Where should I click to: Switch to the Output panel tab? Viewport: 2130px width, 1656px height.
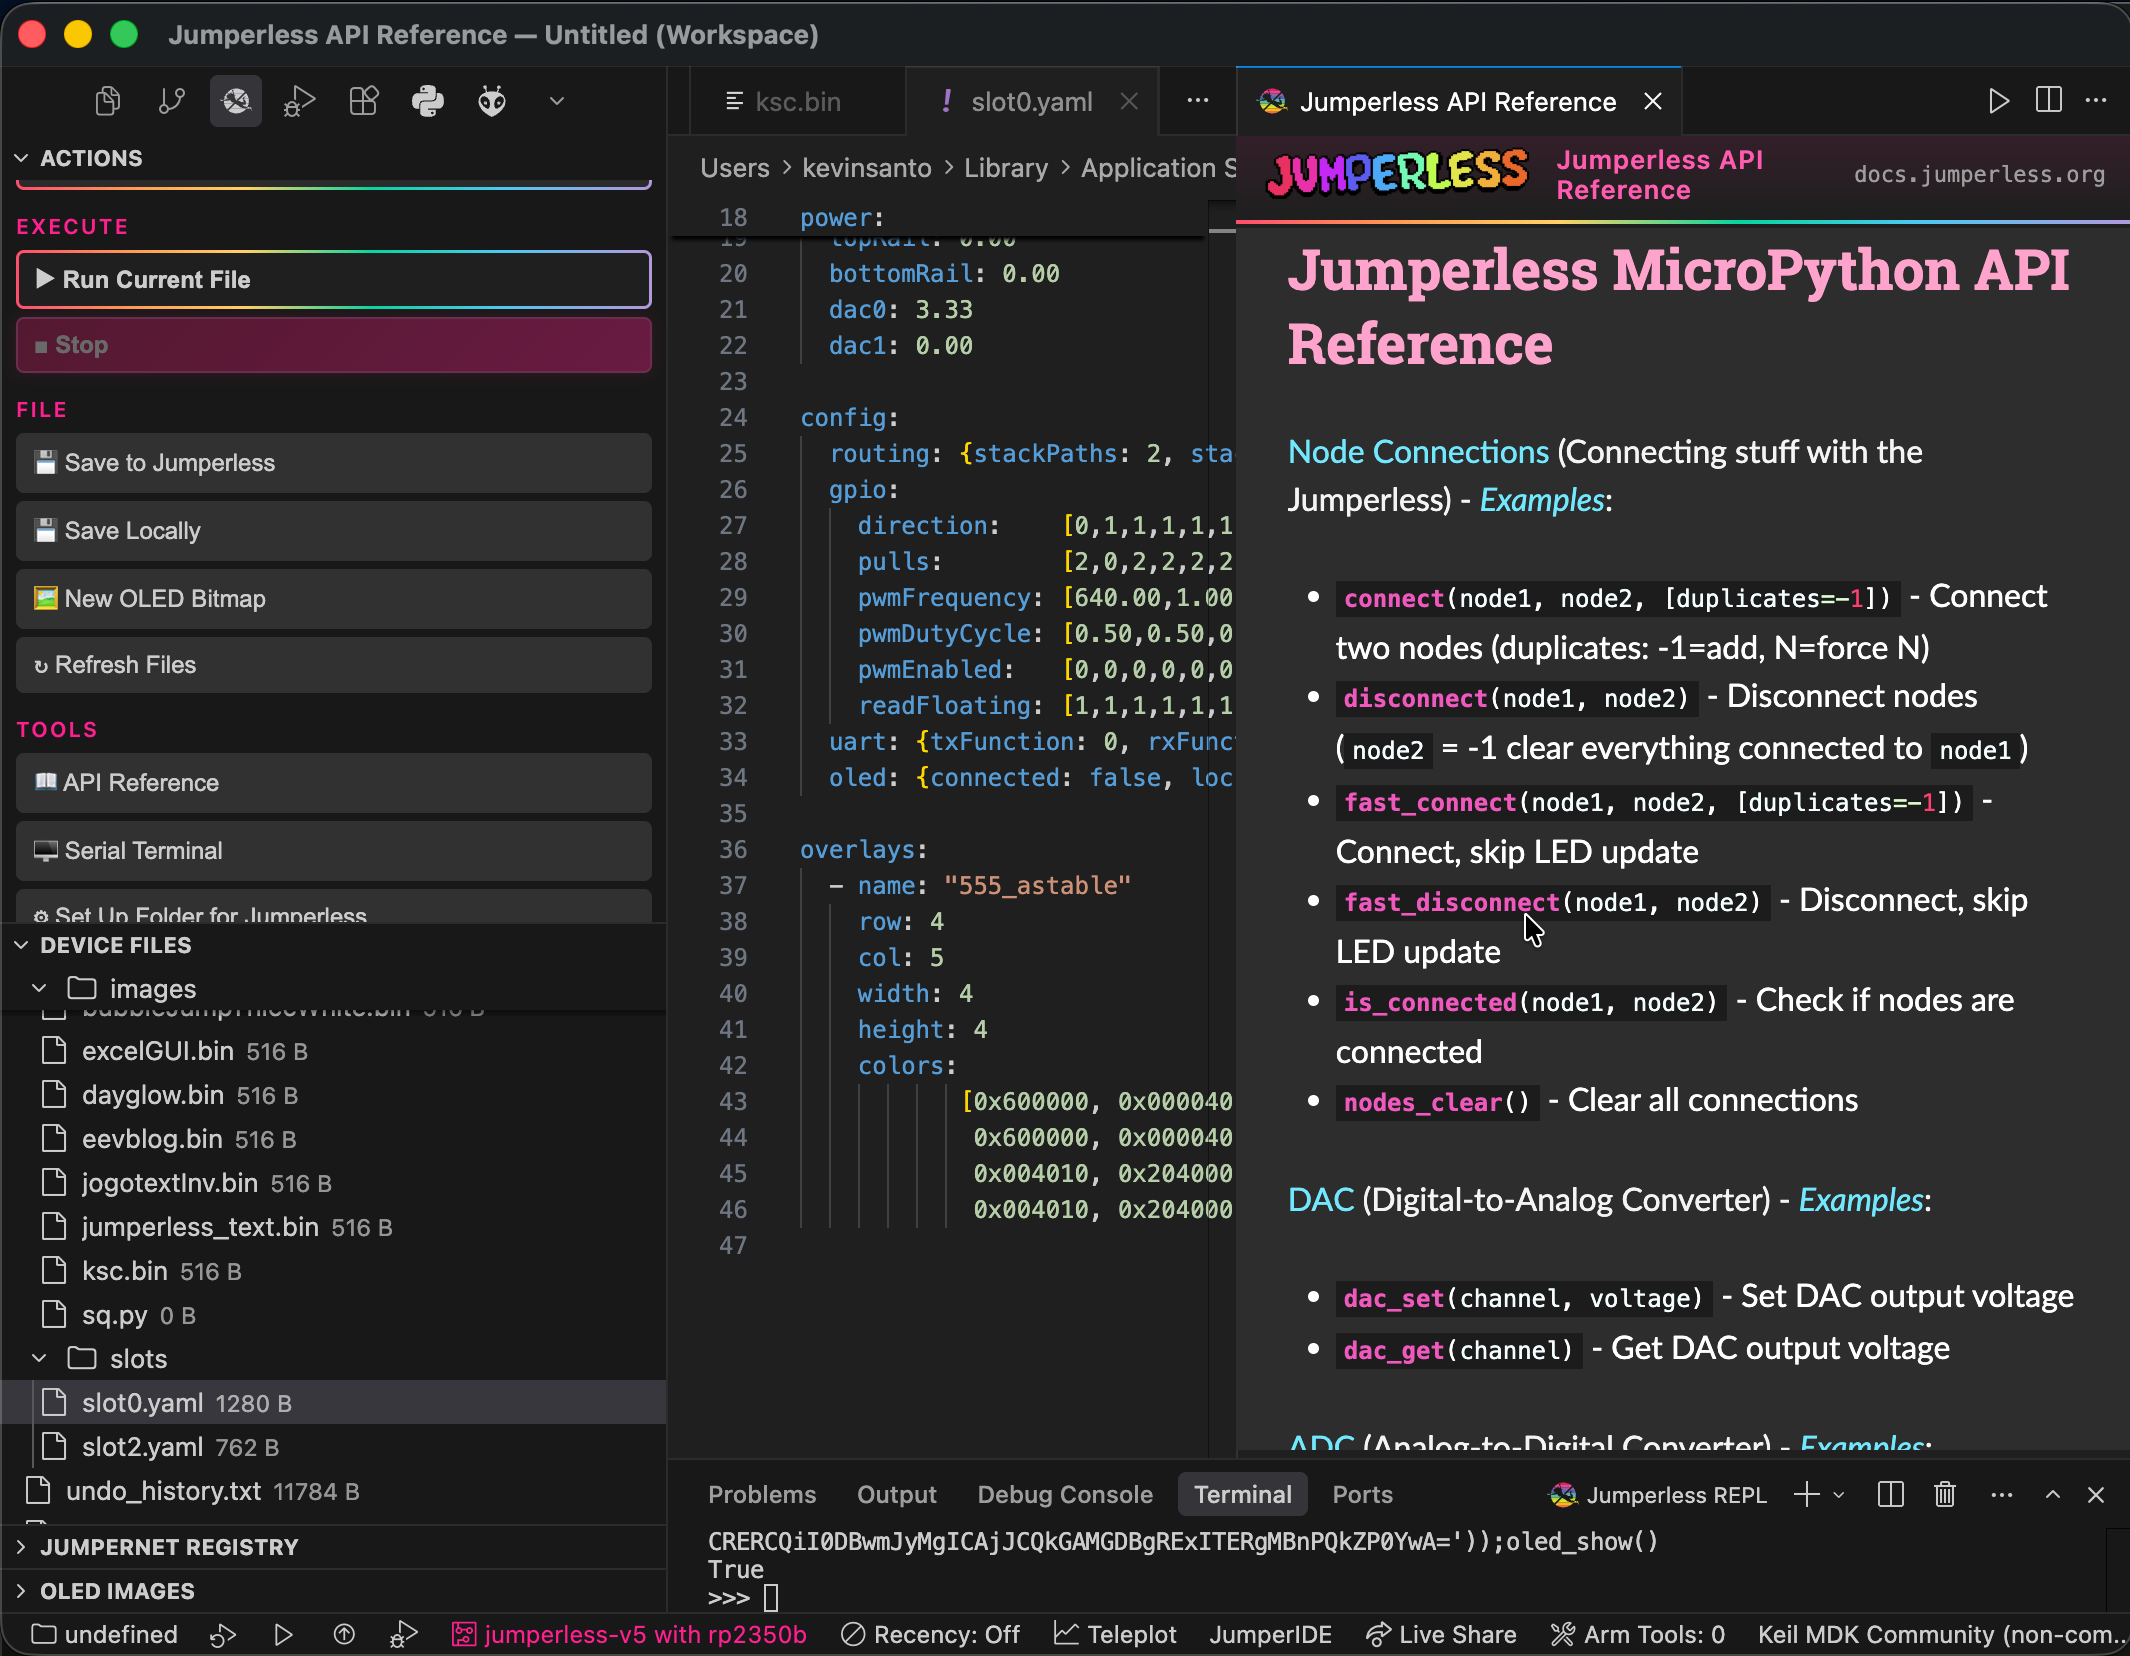coord(897,1495)
